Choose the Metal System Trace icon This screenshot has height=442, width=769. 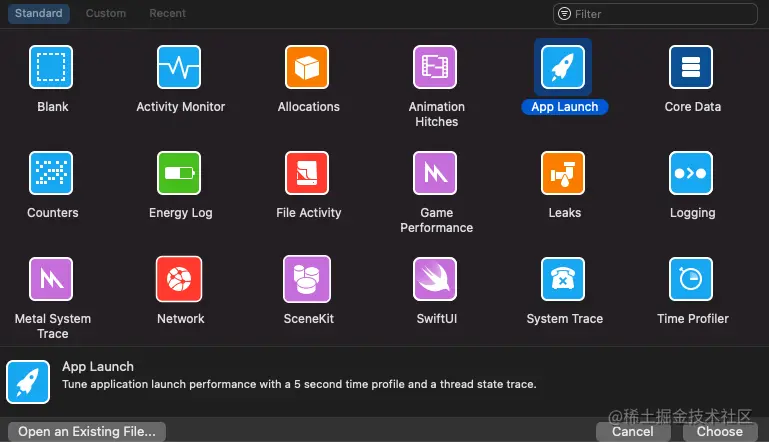coord(51,279)
